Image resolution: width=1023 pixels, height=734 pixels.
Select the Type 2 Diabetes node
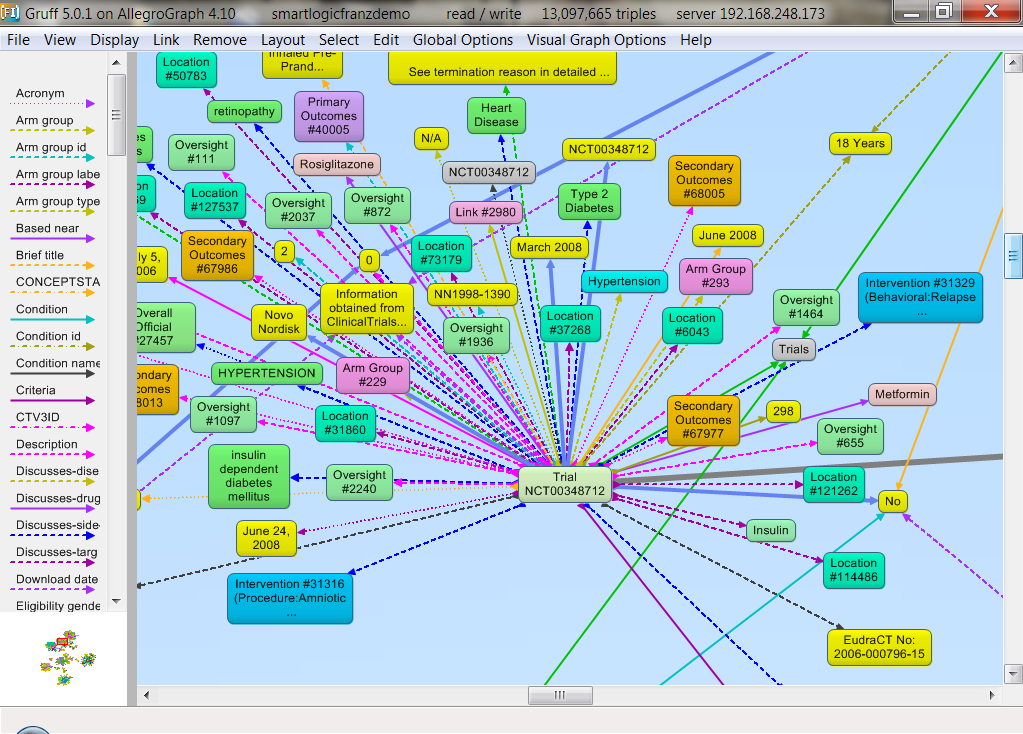click(x=589, y=201)
